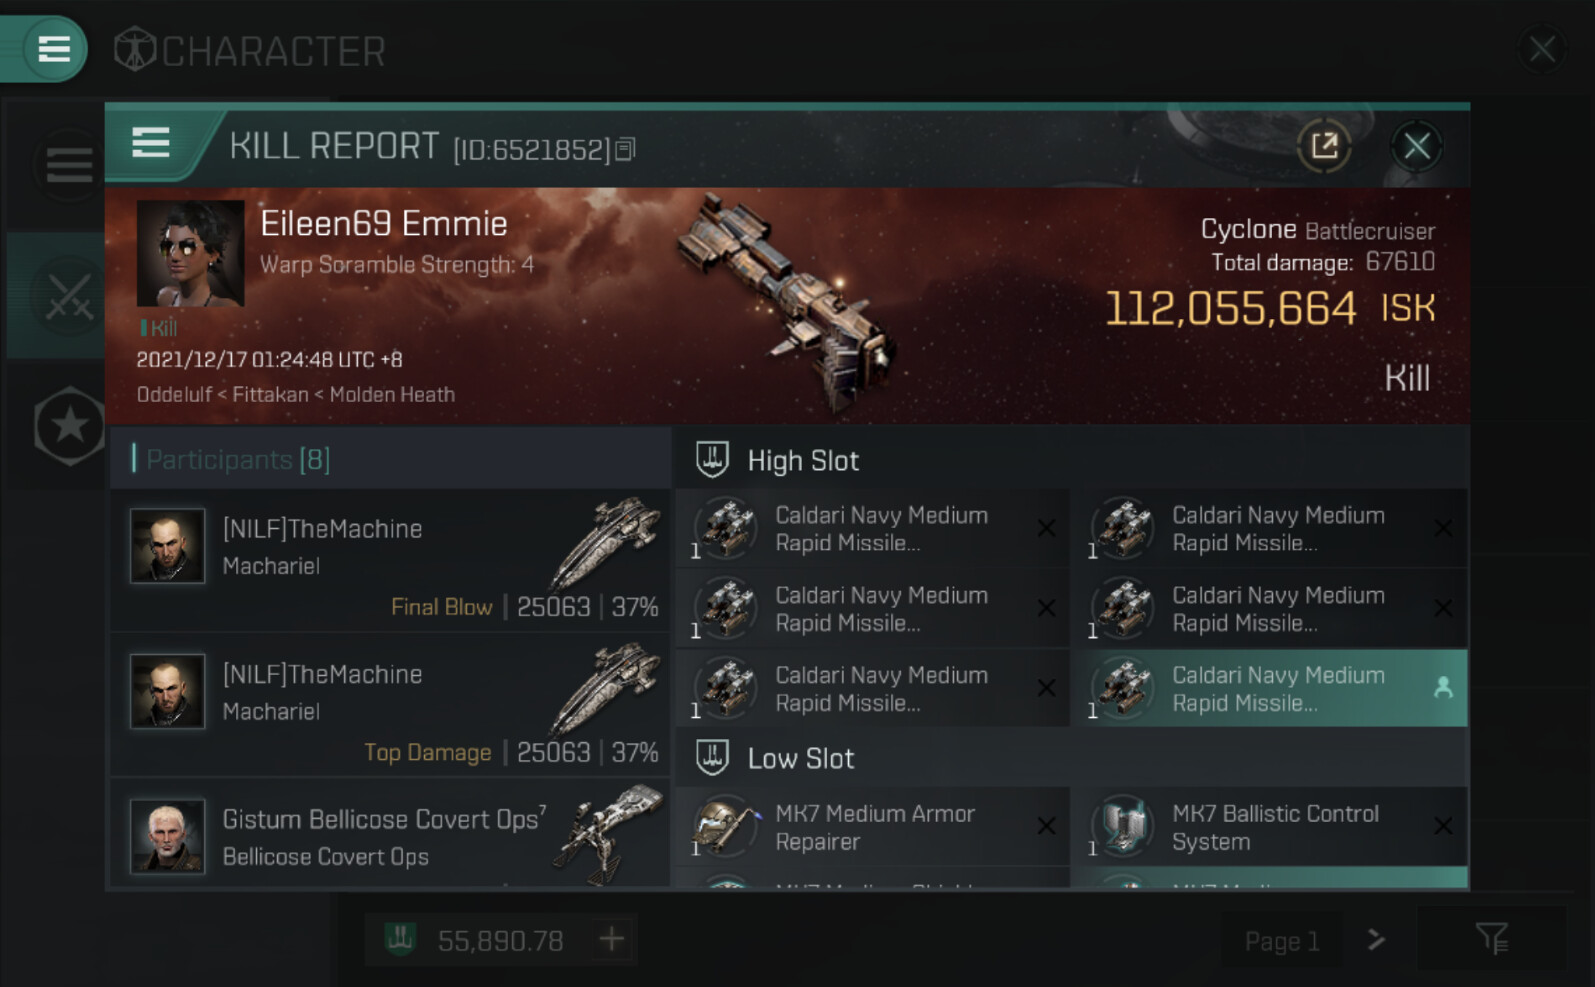1595x987 pixels.
Task: Click the High Slot header icon
Action: (712, 460)
